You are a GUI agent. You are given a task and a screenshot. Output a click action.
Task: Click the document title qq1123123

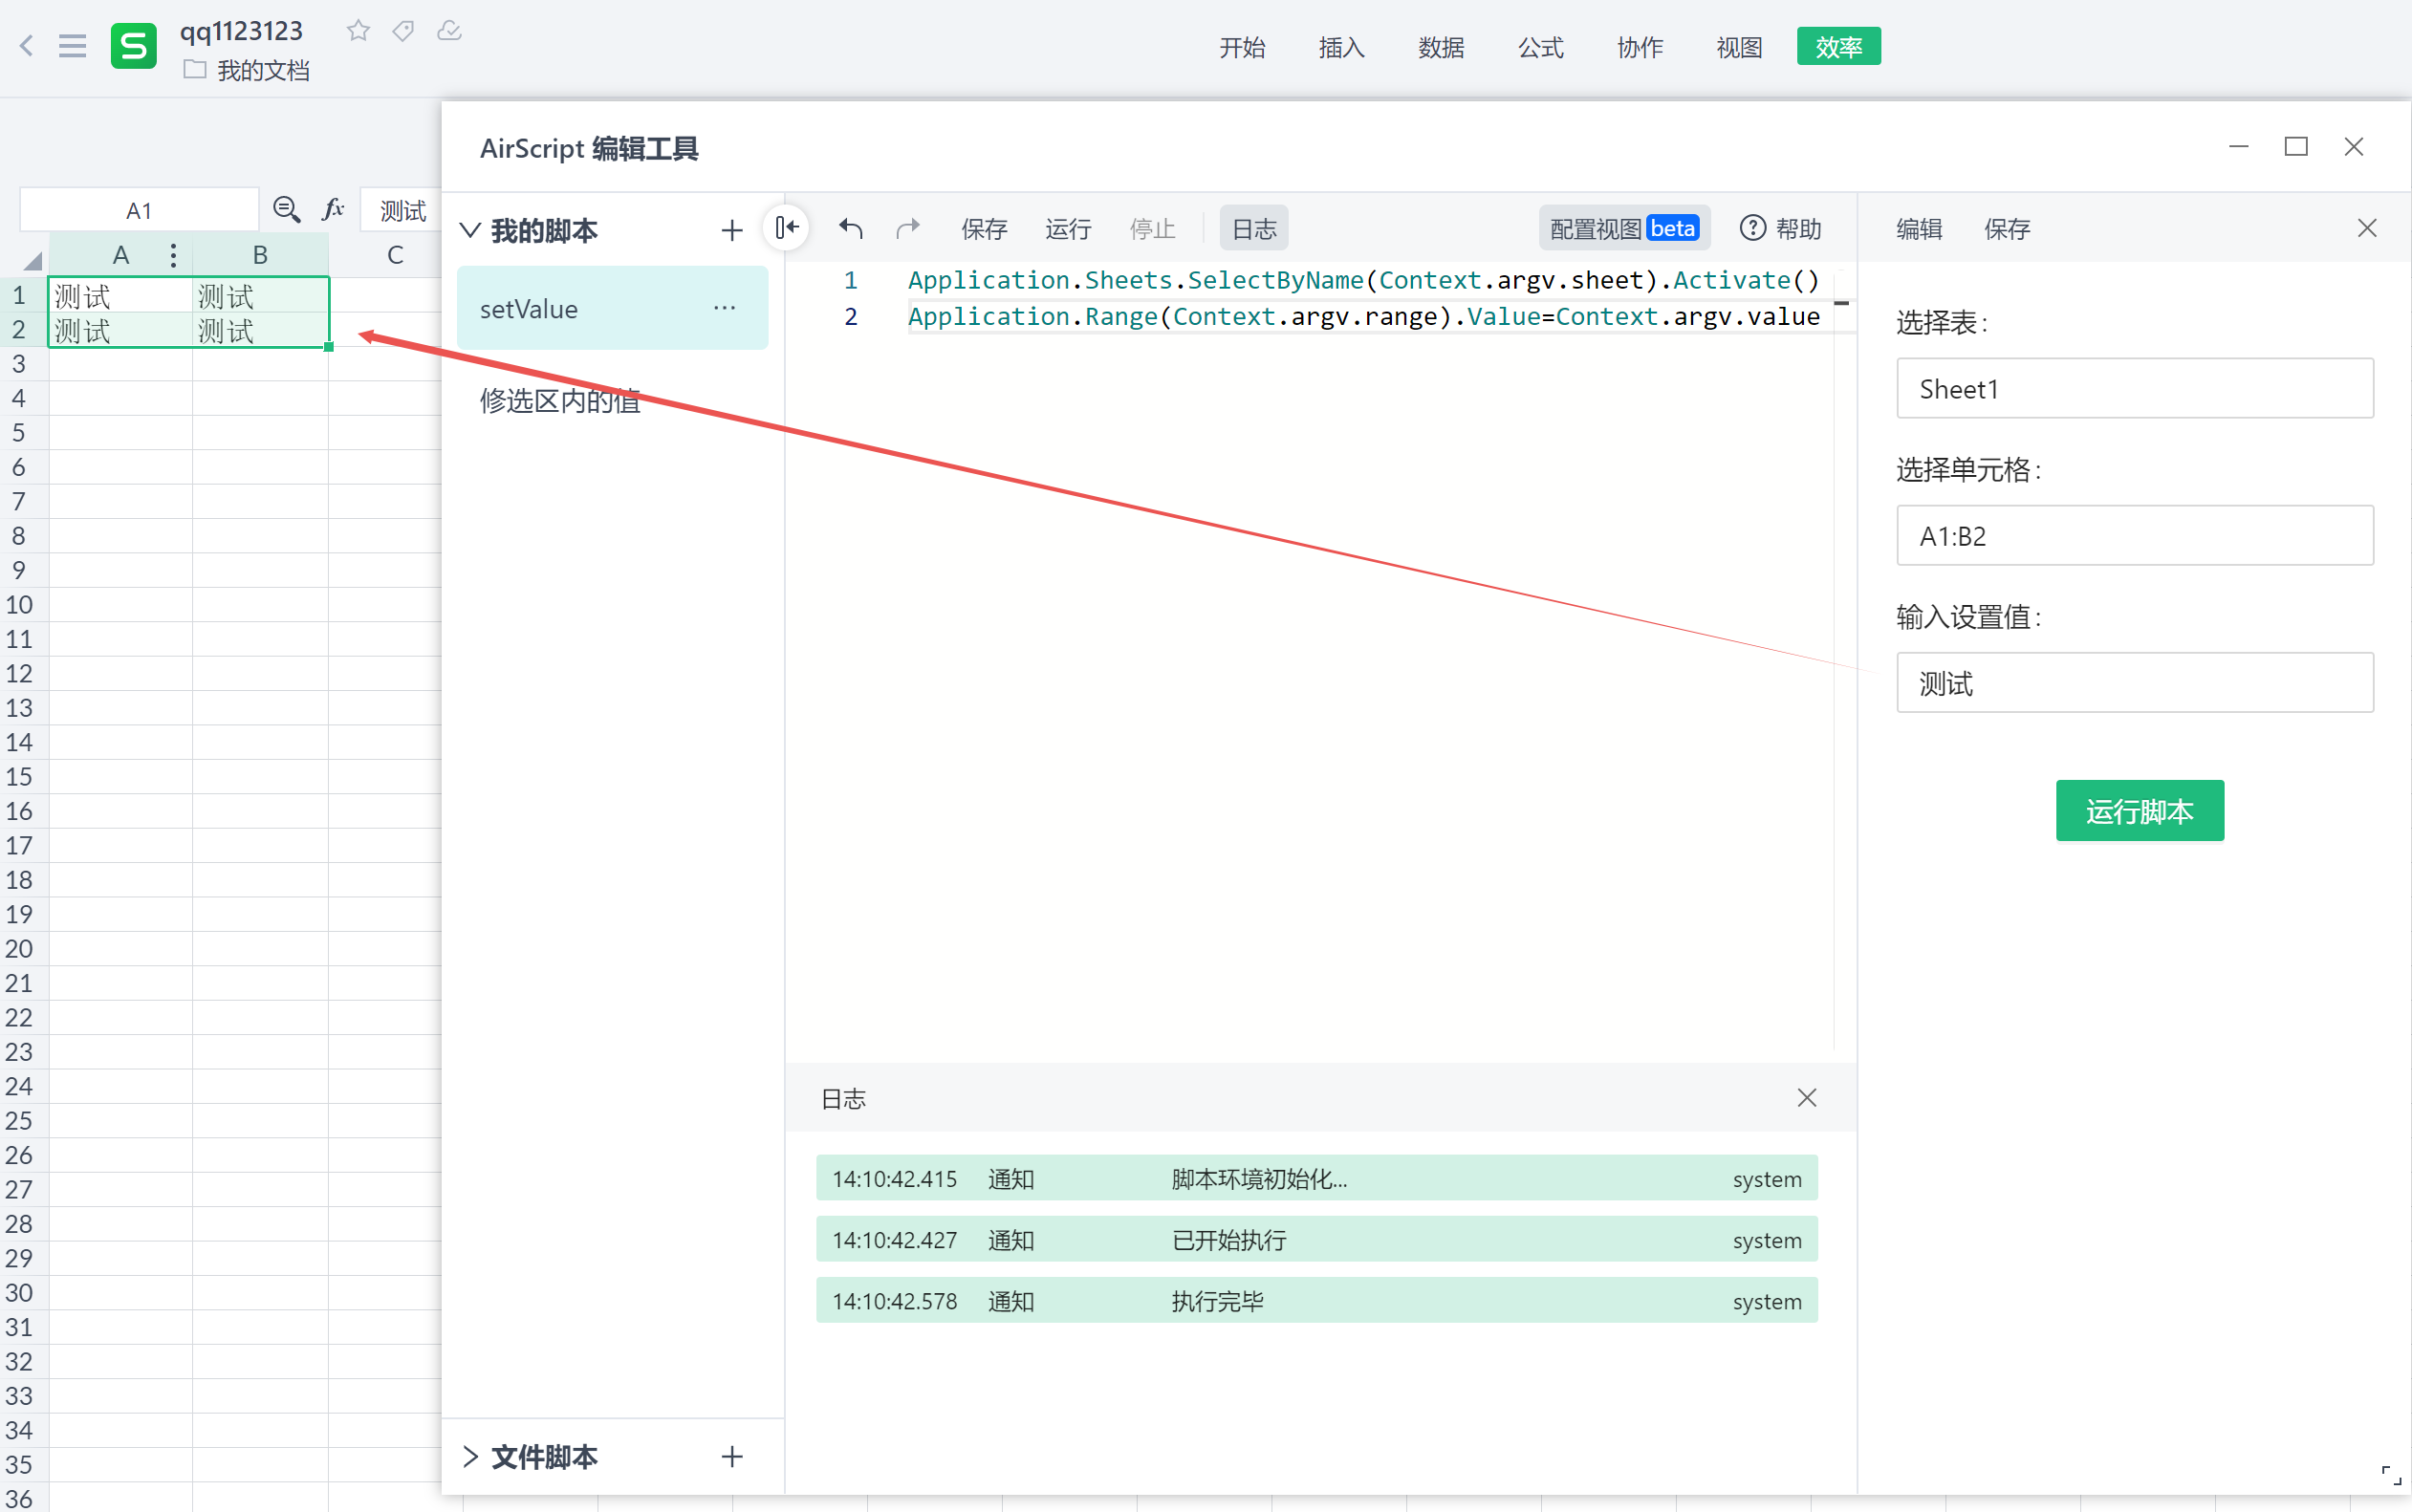[241, 31]
